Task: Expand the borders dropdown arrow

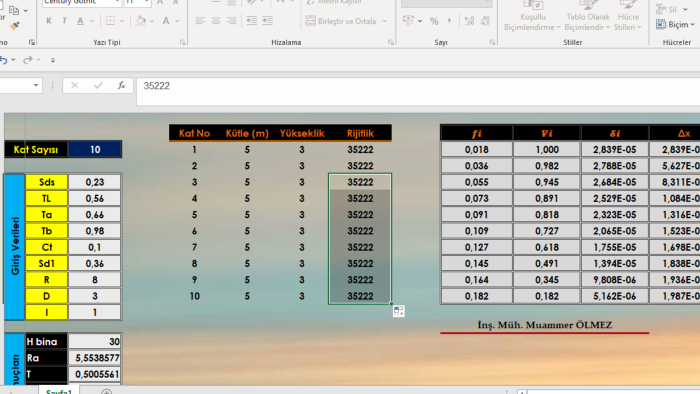Action: tap(122, 21)
